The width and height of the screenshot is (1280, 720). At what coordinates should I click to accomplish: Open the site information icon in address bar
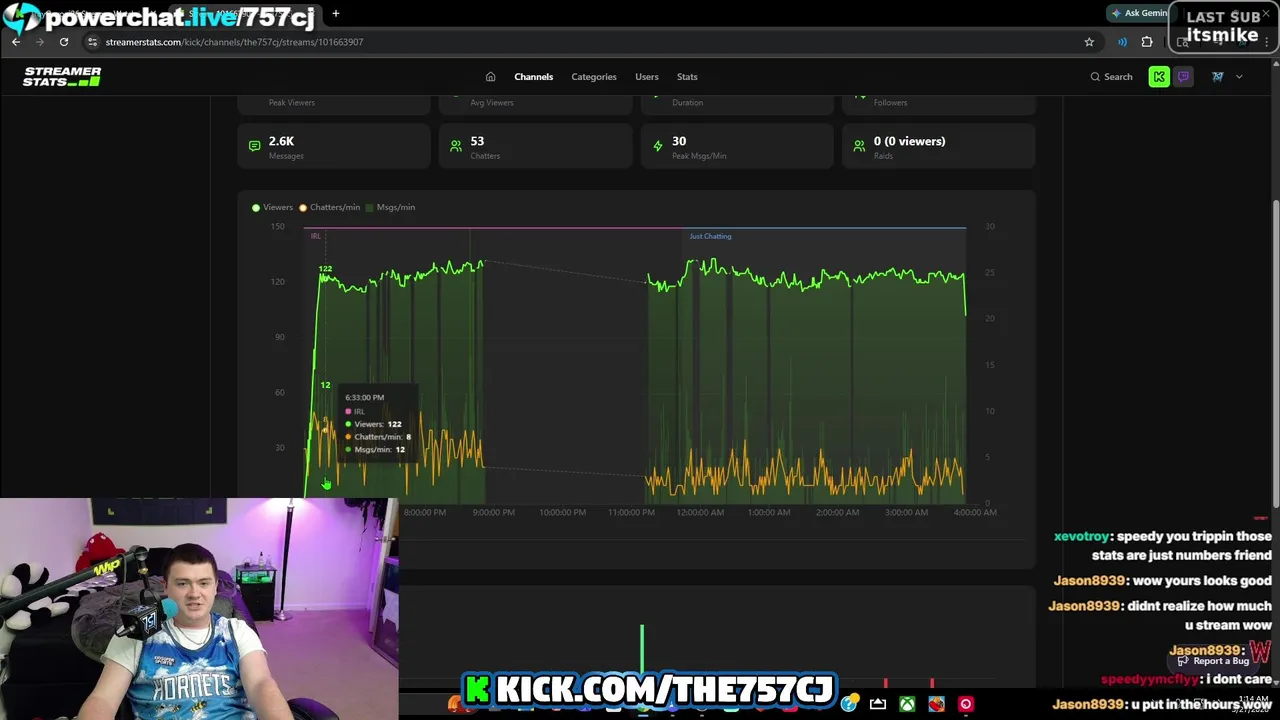point(92,42)
